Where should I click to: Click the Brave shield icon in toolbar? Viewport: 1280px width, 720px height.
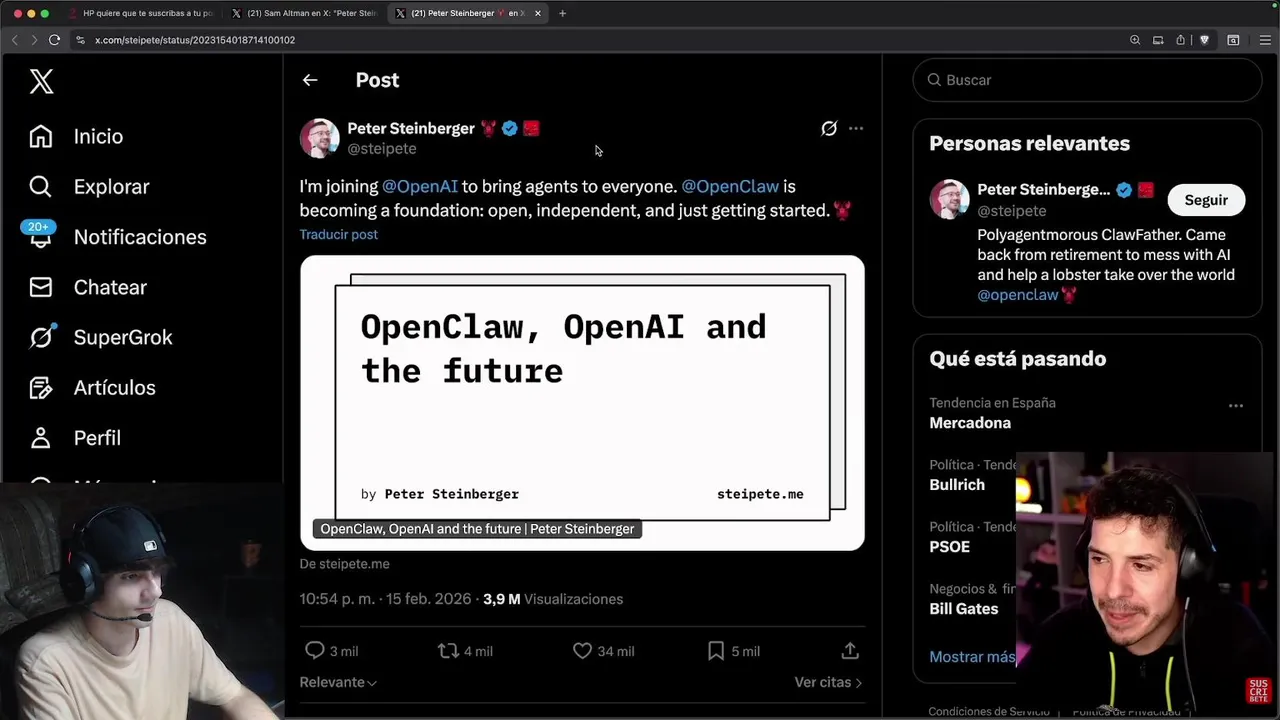[1204, 40]
